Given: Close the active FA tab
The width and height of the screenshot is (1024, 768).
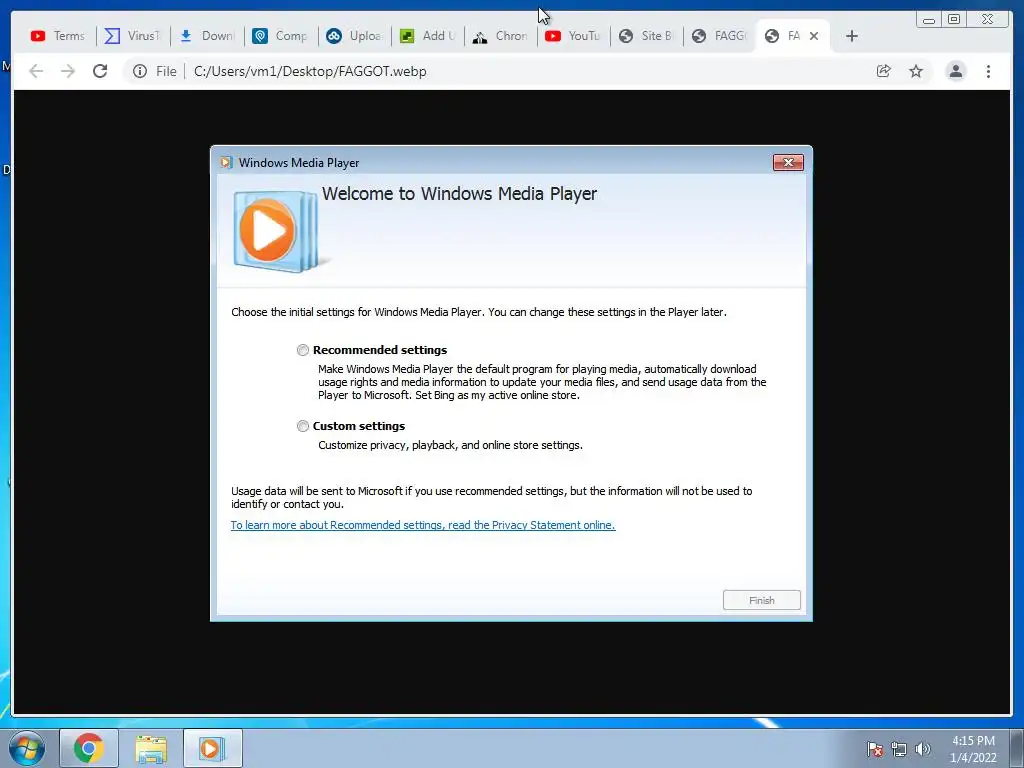Looking at the screenshot, I should tap(814, 36).
